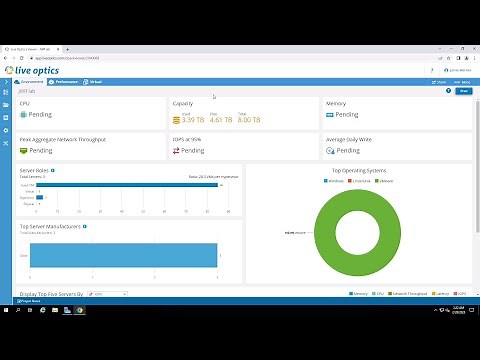Image resolution: width=480 pixels, height=360 pixels.
Task: Click the Chrome icon in taskbar
Action: point(79,310)
